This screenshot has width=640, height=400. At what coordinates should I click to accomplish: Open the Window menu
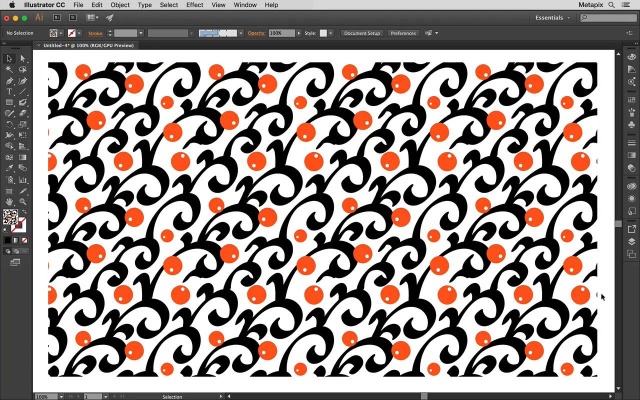pos(245,5)
